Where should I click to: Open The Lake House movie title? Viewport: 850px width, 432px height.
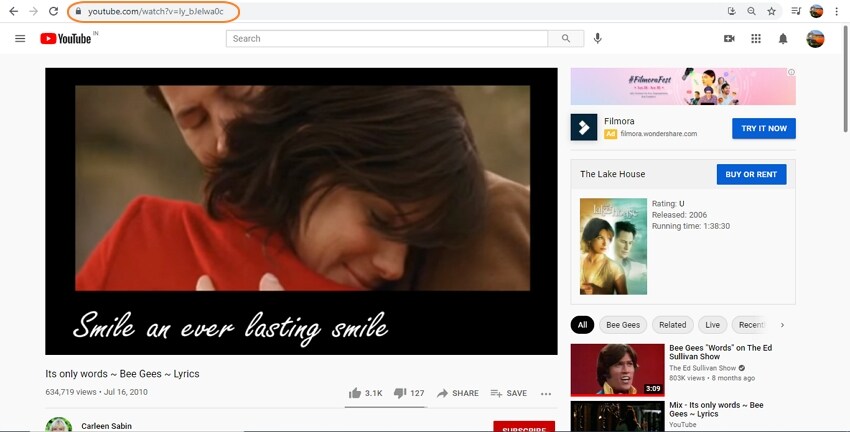(613, 174)
